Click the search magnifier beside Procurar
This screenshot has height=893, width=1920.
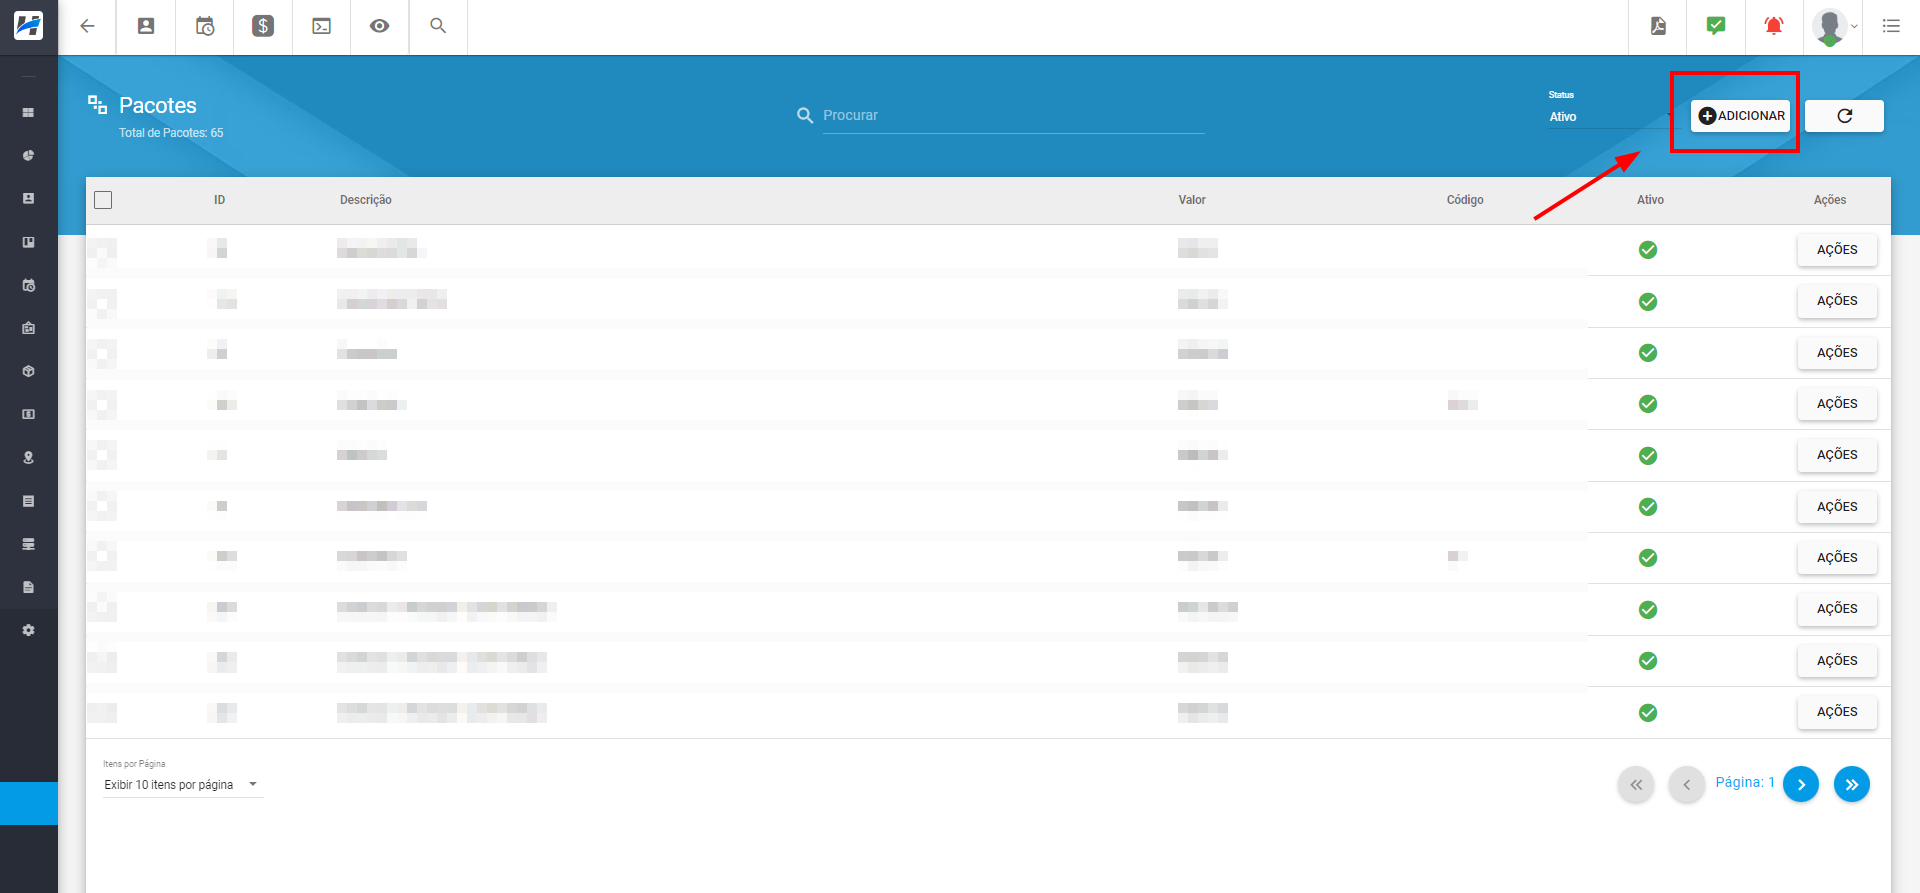point(805,116)
